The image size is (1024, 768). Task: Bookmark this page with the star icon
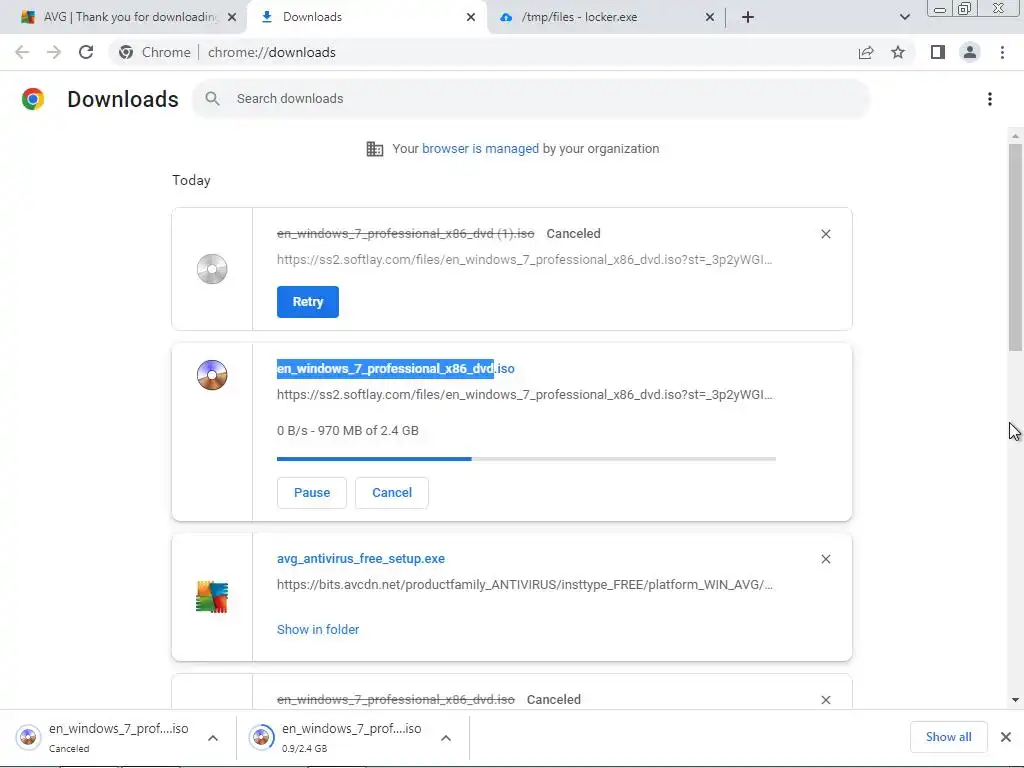coord(898,52)
